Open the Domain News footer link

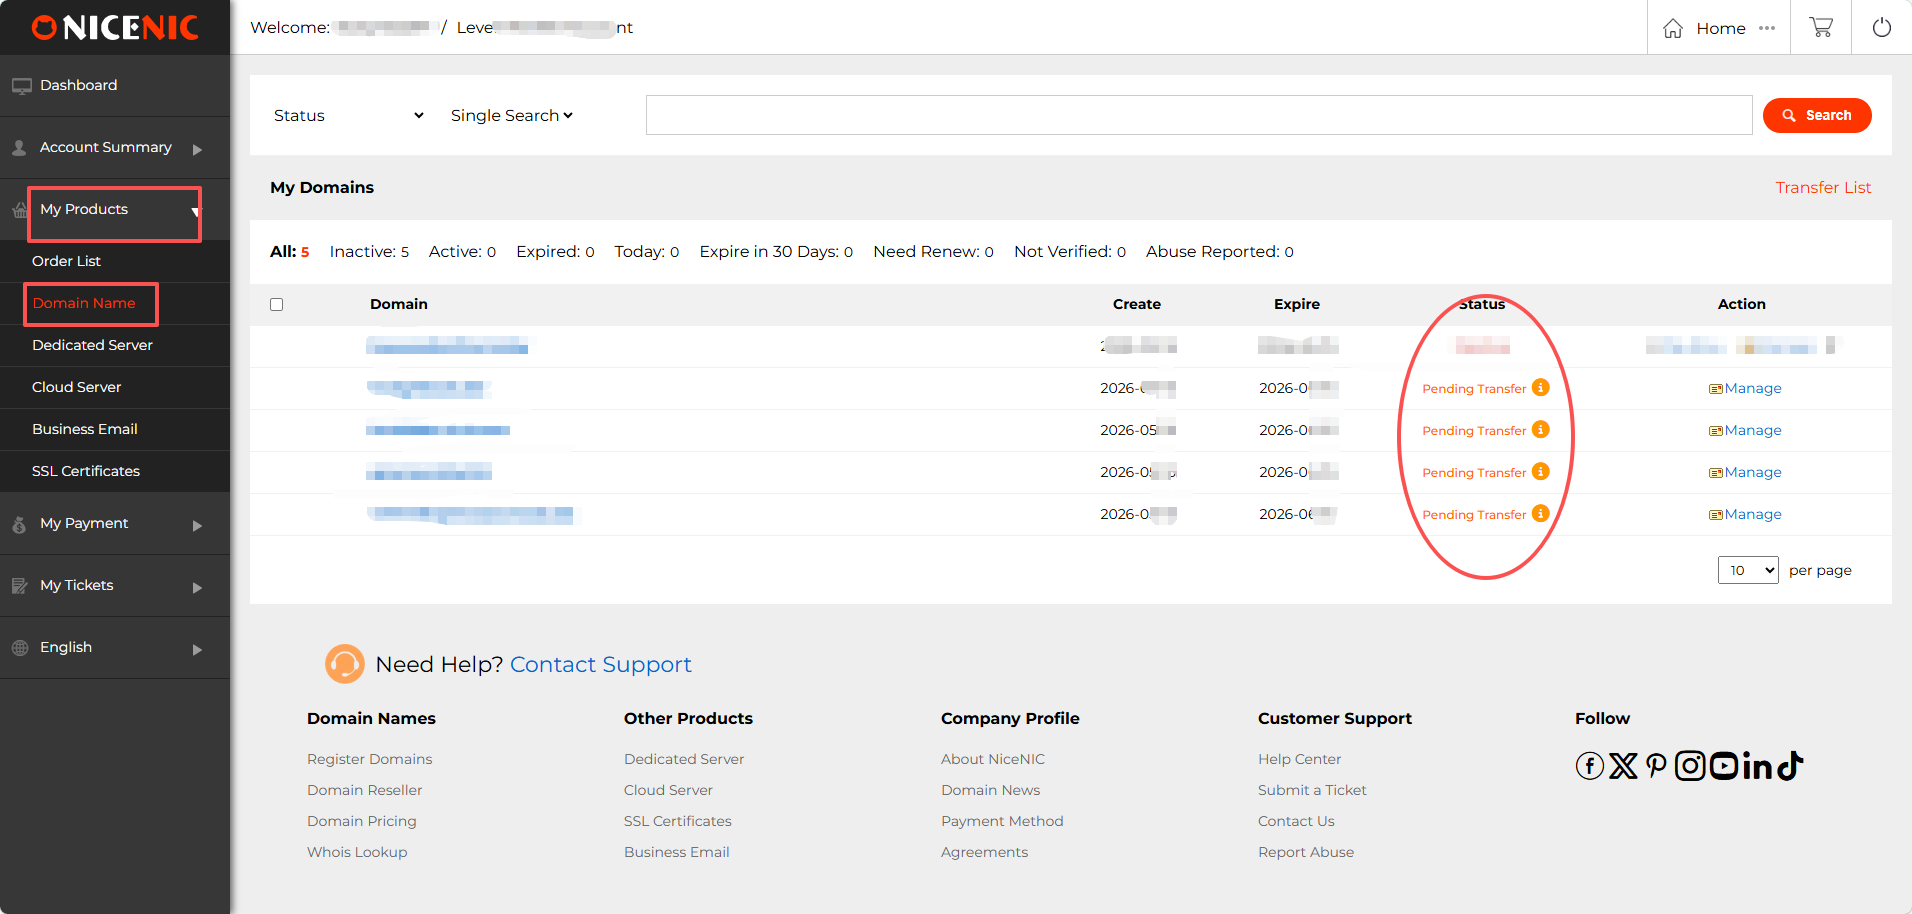click(x=991, y=790)
